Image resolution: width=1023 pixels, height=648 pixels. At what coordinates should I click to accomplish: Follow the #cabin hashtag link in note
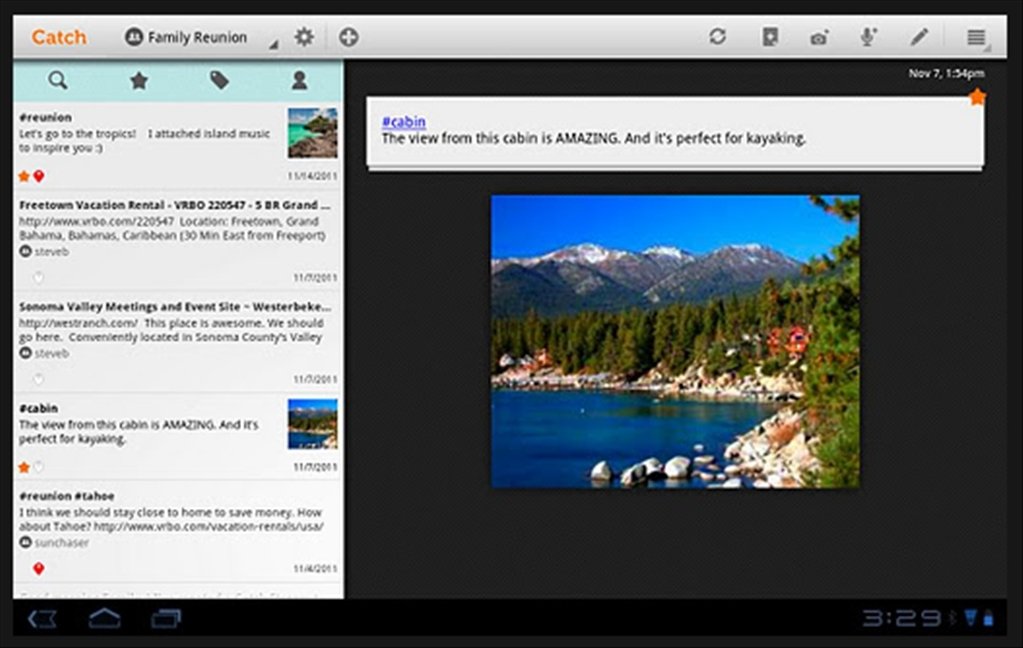pyautogui.click(x=404, y=121)
